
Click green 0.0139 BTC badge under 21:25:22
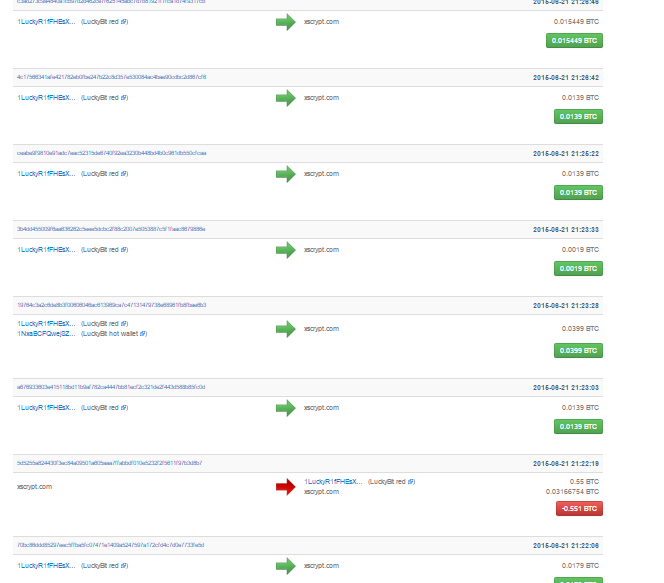(x=578, y=193)
